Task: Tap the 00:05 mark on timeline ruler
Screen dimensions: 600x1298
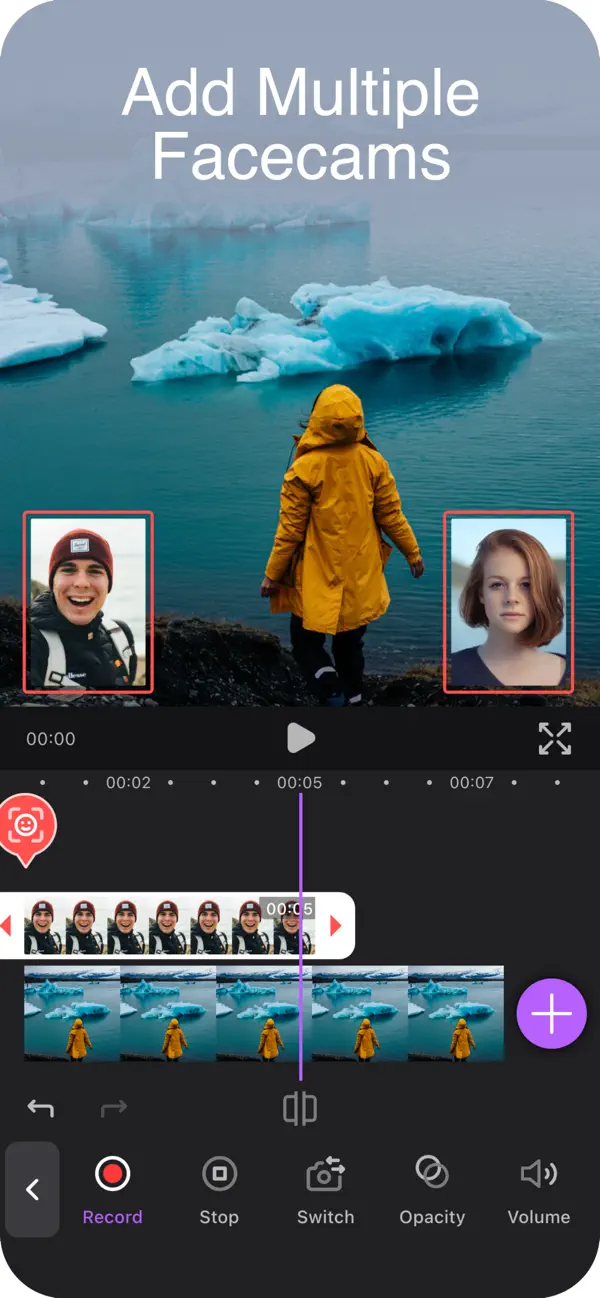Action: pos(300,782)
